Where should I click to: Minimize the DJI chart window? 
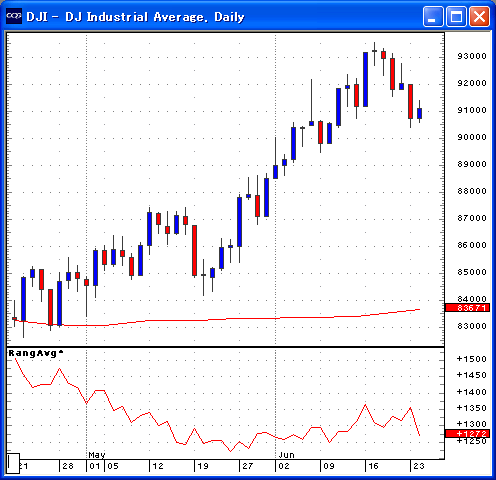tap(433, 16)
